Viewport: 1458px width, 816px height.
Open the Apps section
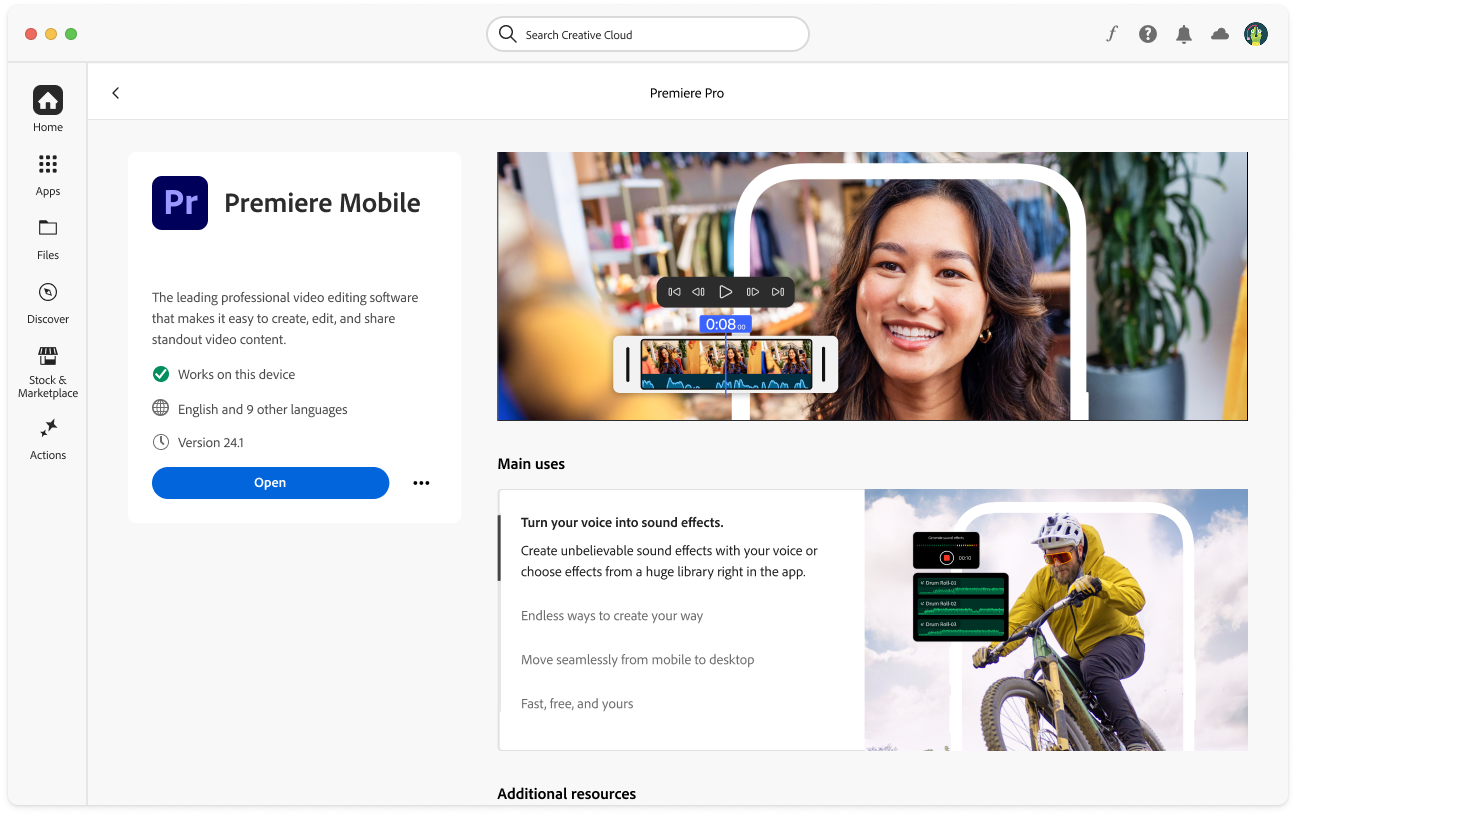tap(48, 175)
